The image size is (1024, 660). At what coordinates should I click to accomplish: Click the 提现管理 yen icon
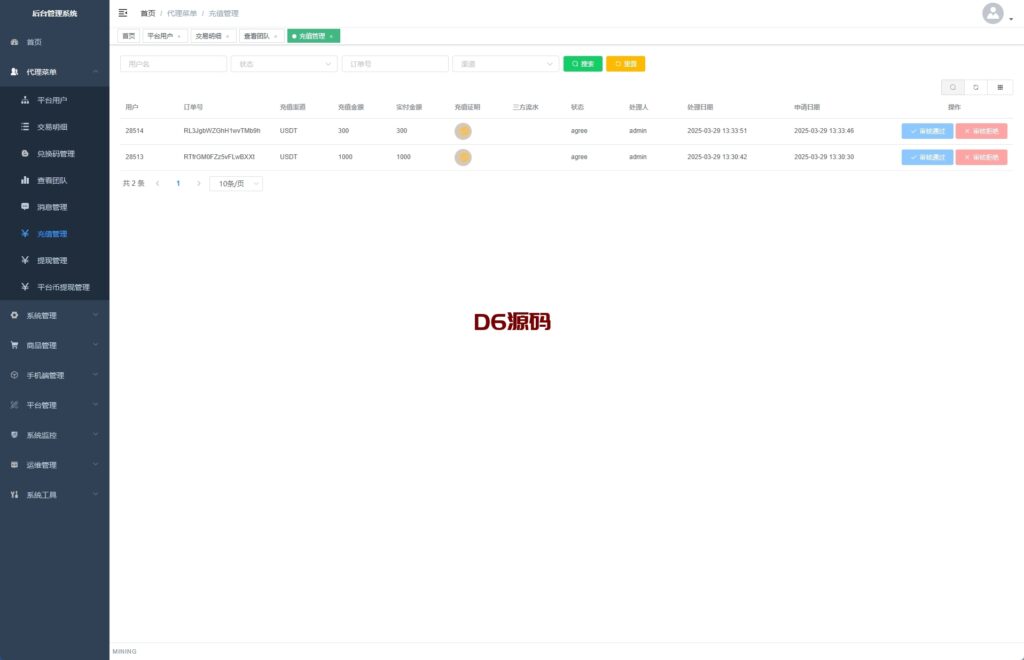25,260
